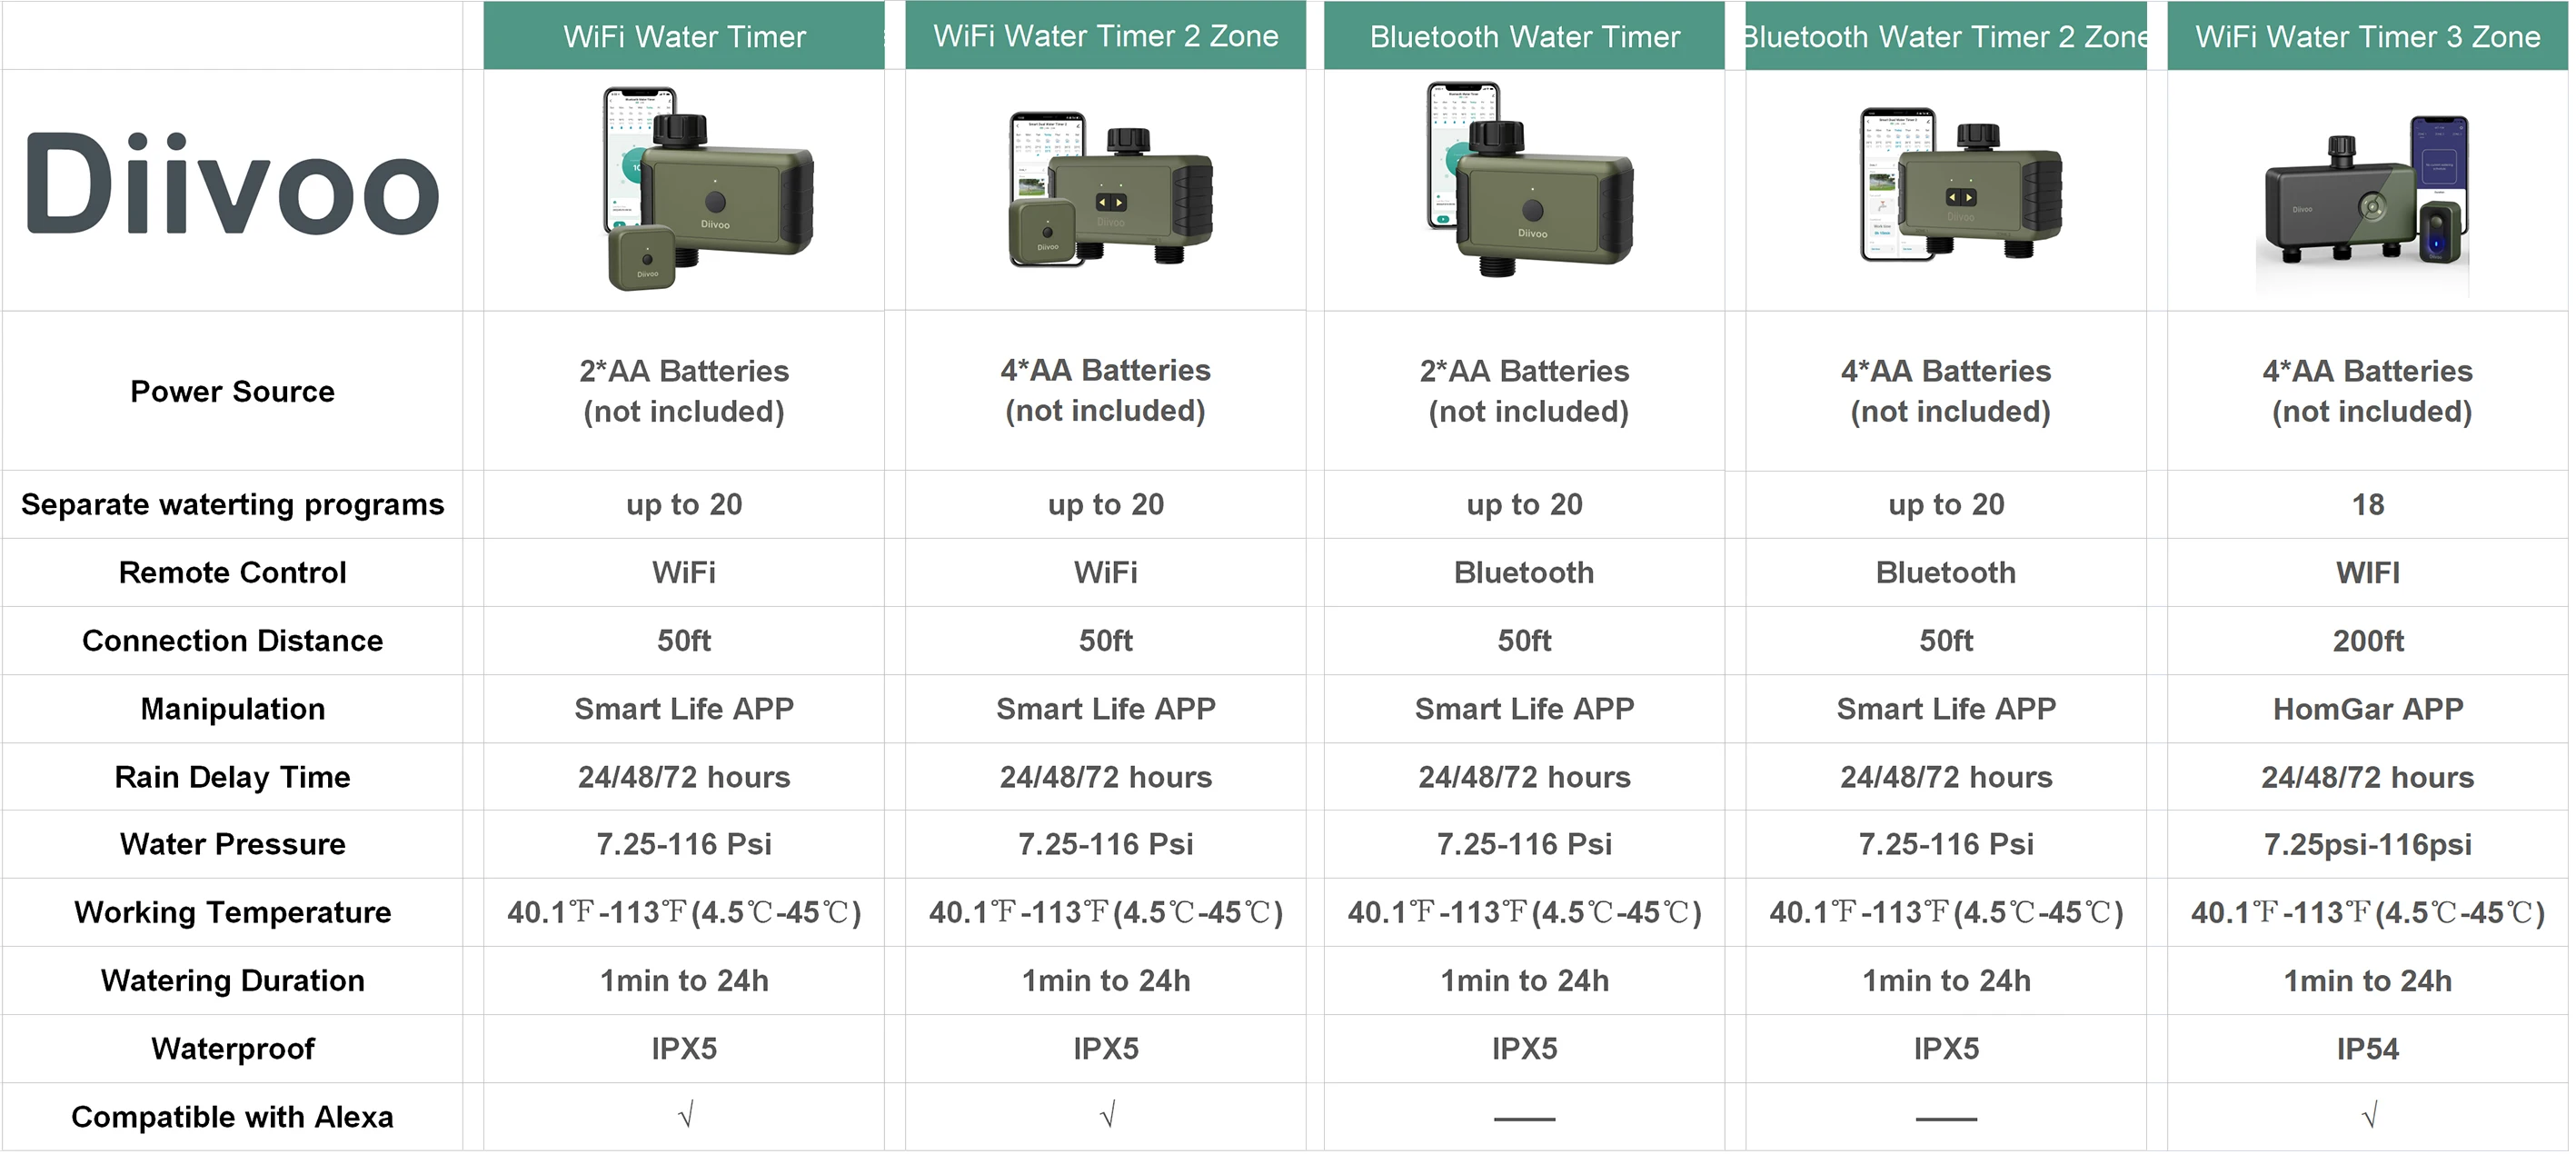Click the WiFi Water Timer column header
Image resolution: width=2576 pixels, height=1154 pixels.
pyautogui.click(x=685, y=36)
